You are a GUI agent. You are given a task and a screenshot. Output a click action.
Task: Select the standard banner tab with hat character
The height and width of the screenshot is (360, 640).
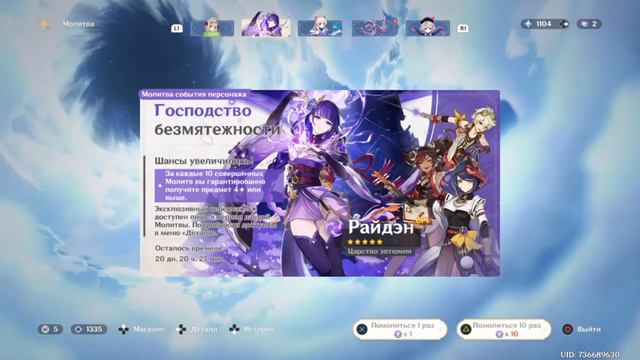(428, 28)
